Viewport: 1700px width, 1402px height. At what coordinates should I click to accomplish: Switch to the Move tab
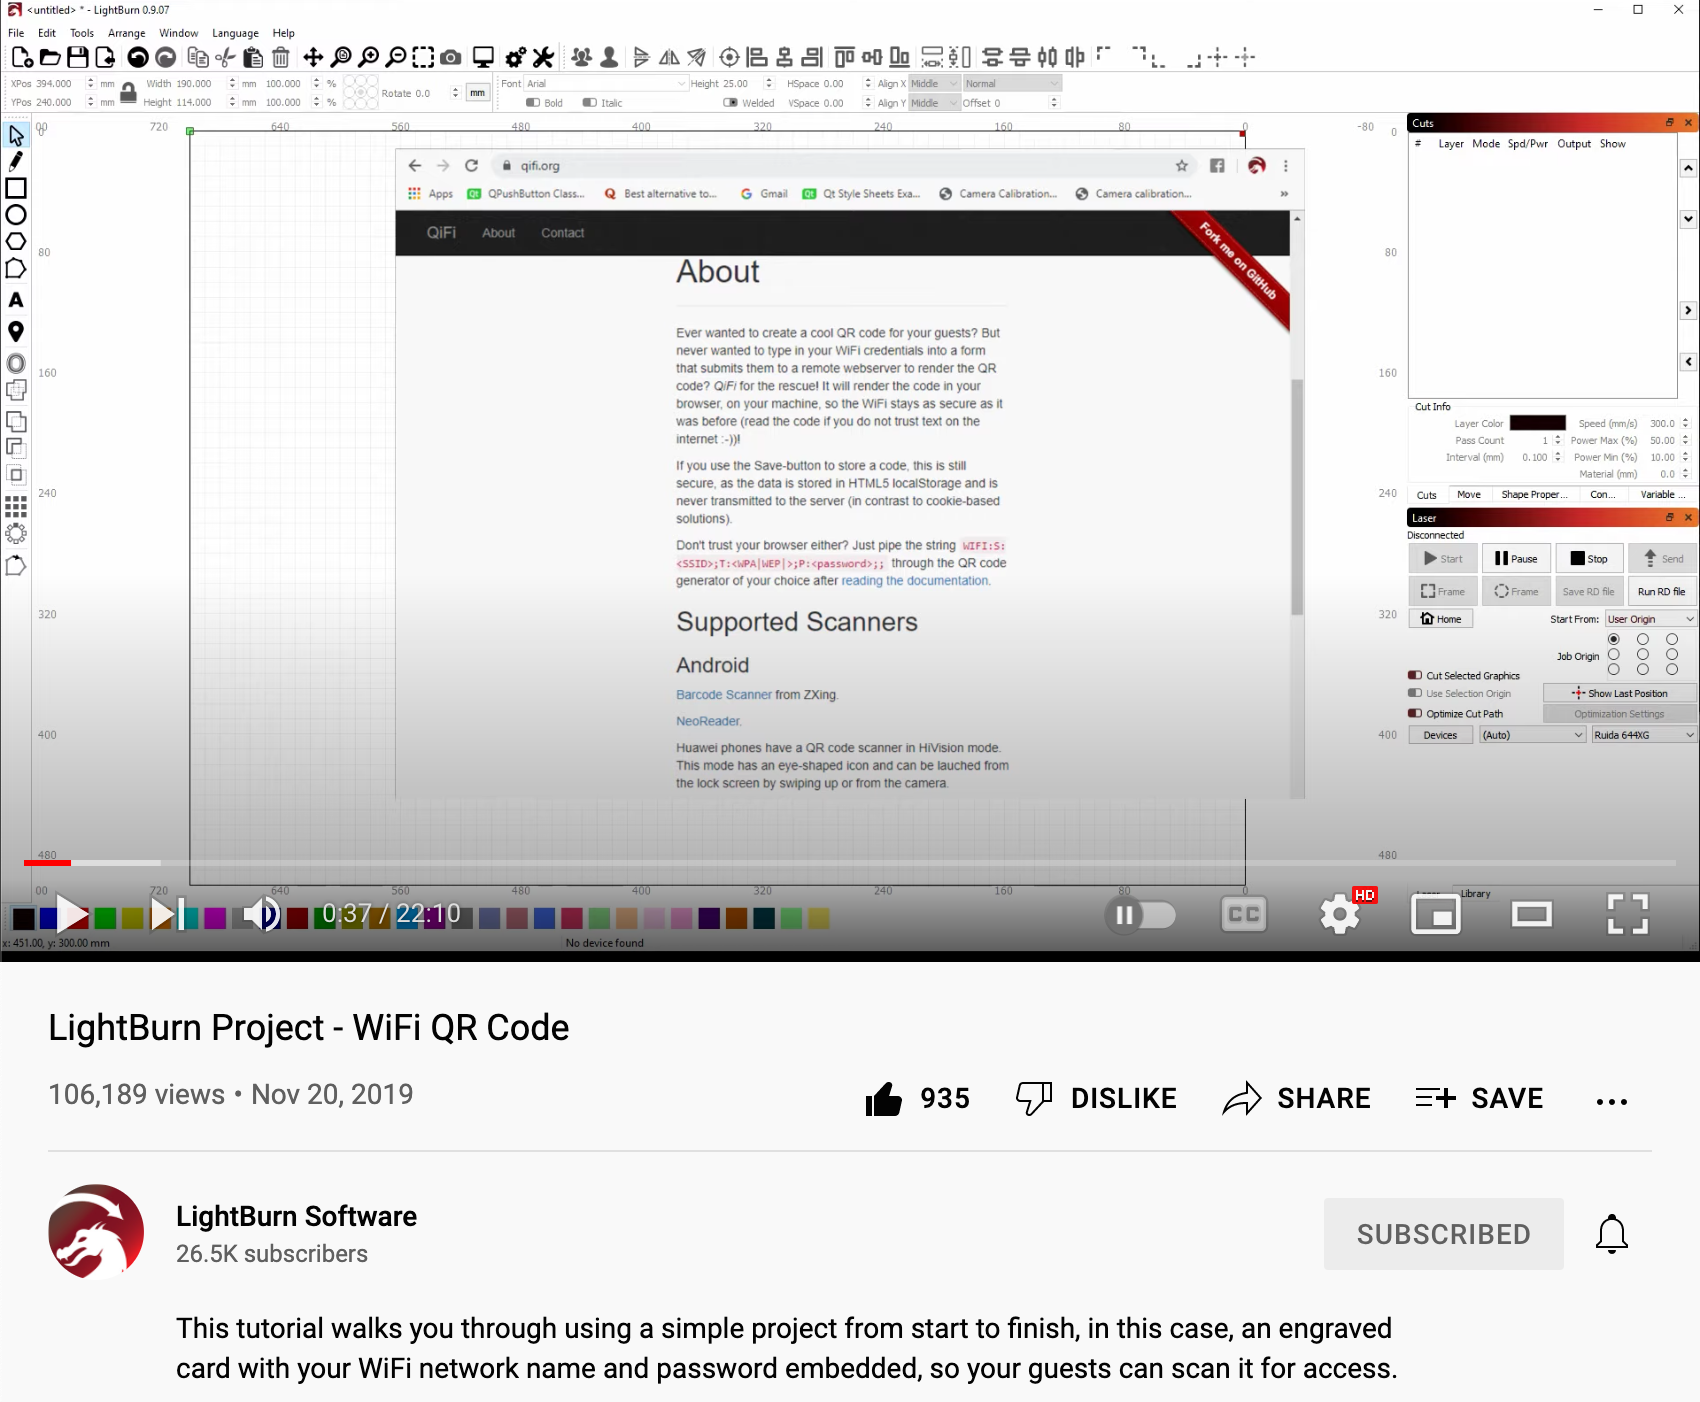tap(1469, 495)
